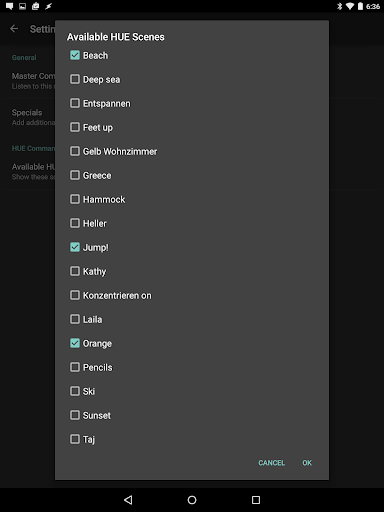Tap chat notification icon in status bar
This screenshot has width=384, height=512.
[x=10, y=6]
